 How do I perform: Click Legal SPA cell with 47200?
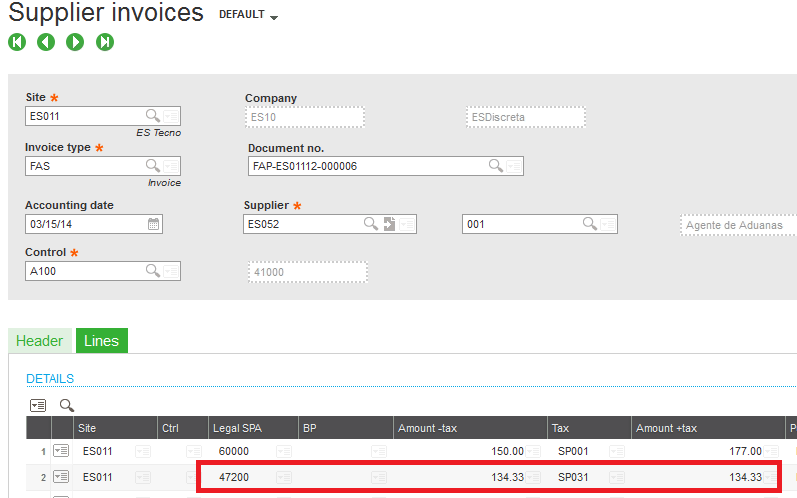[234, 477]
